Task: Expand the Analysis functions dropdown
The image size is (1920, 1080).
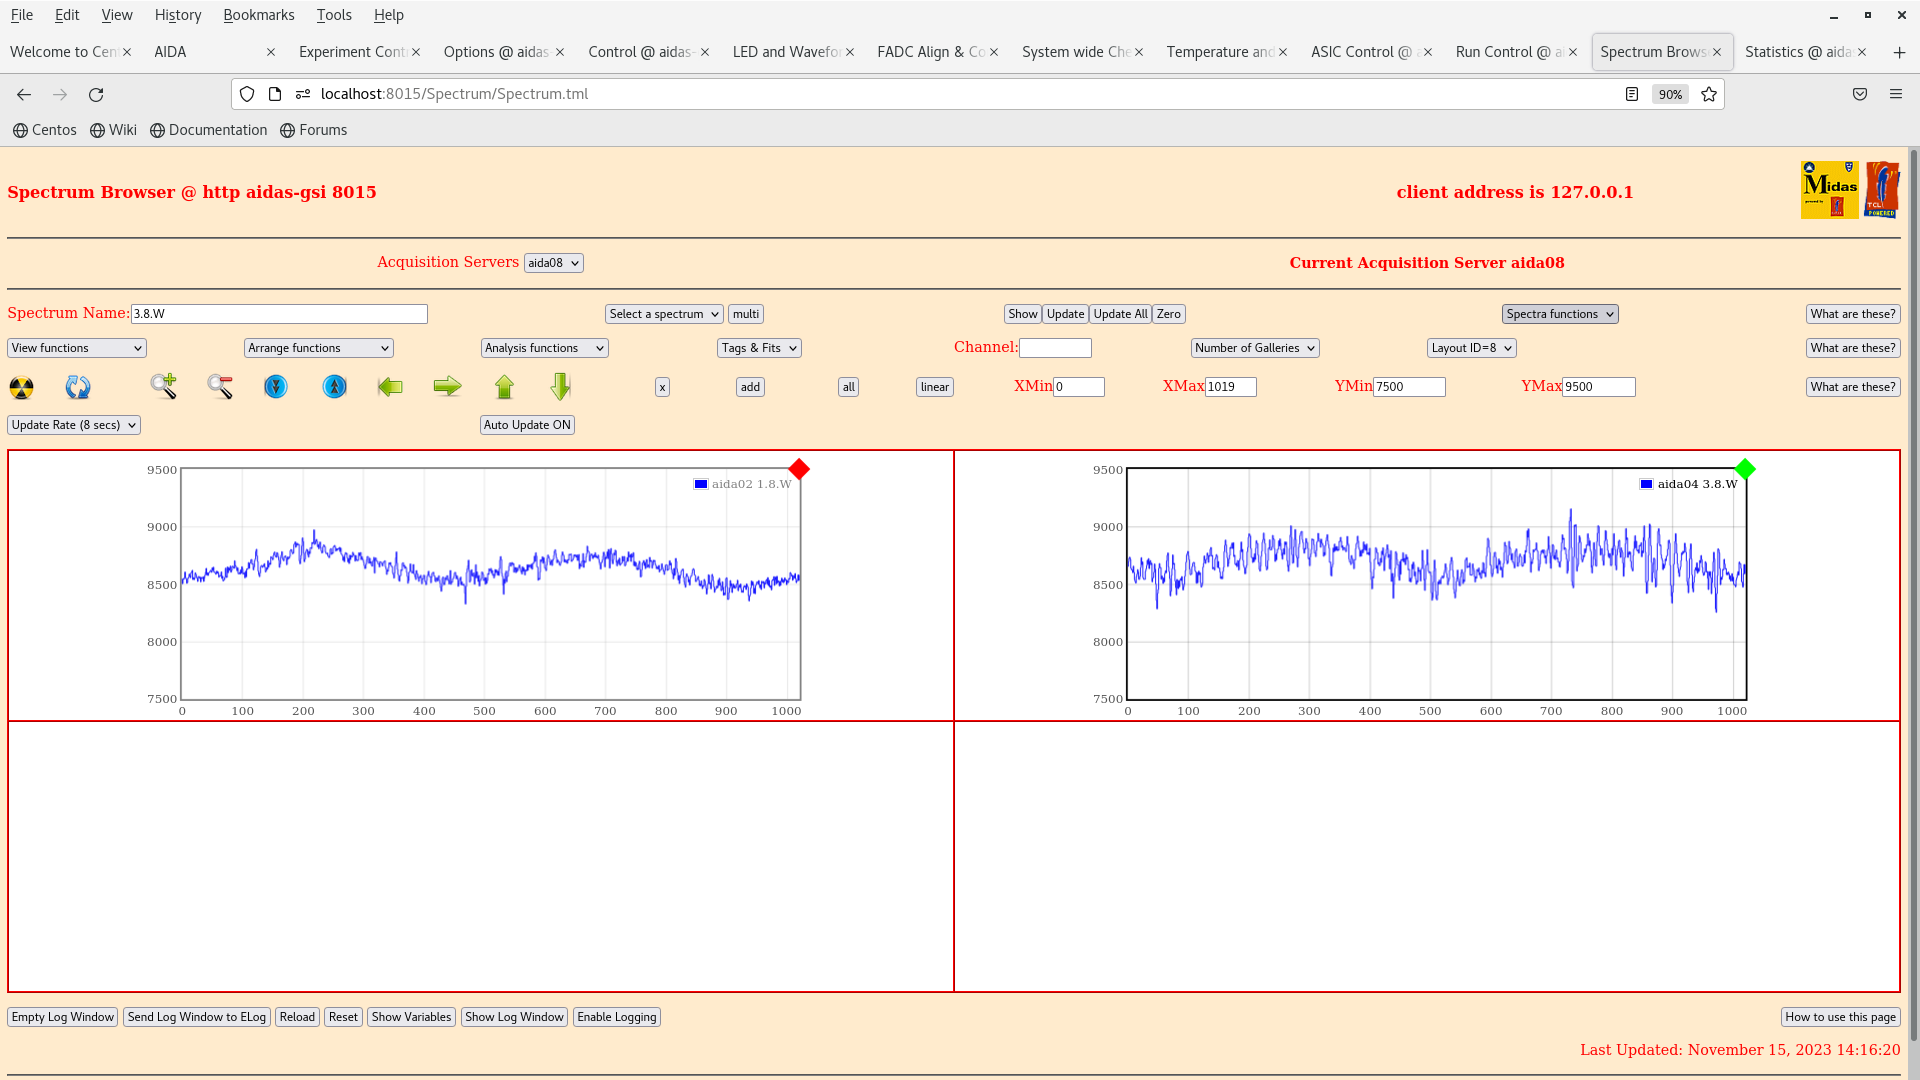Action: pos(544,348)
